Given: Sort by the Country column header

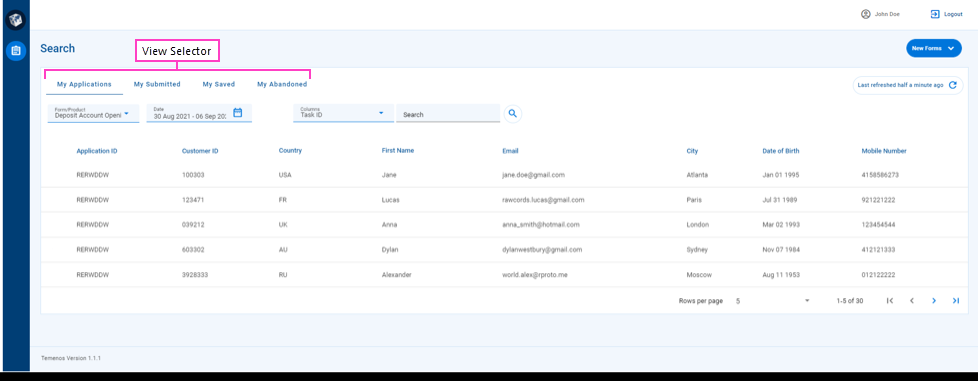Looking at the screenshot, I should click(290, 150).
